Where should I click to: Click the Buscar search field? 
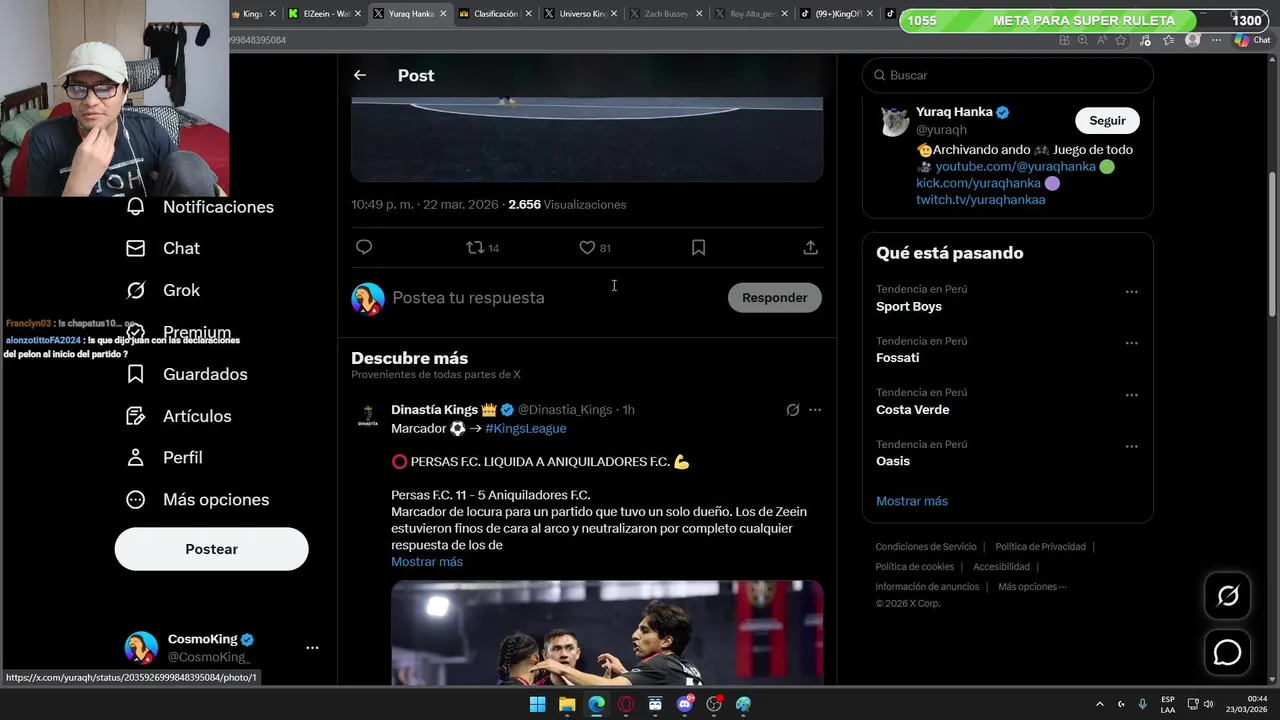click(1008, 75)
